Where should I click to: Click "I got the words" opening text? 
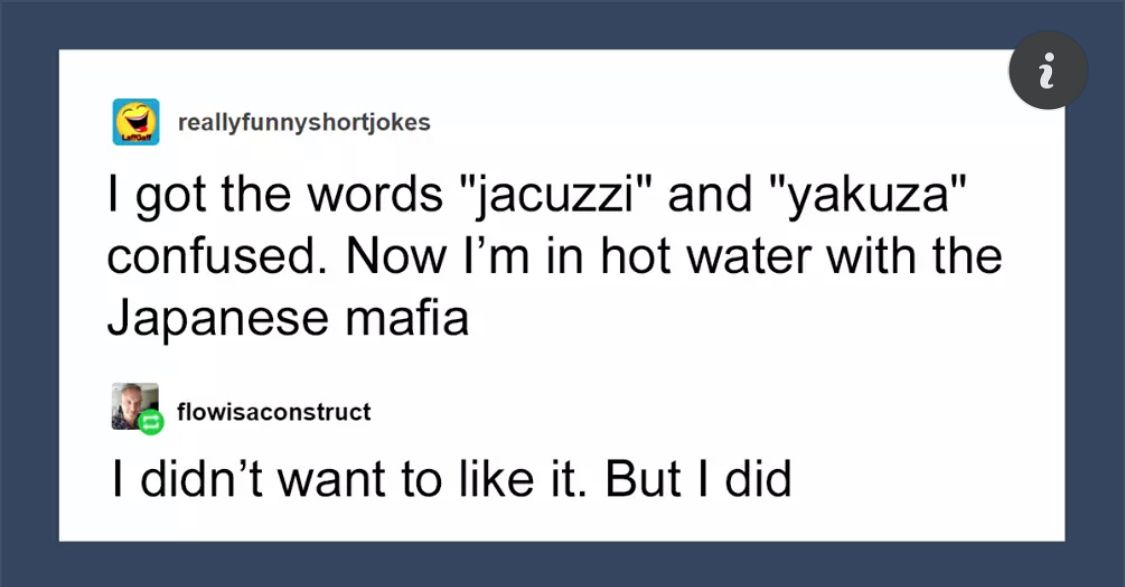tap(276, 194)
